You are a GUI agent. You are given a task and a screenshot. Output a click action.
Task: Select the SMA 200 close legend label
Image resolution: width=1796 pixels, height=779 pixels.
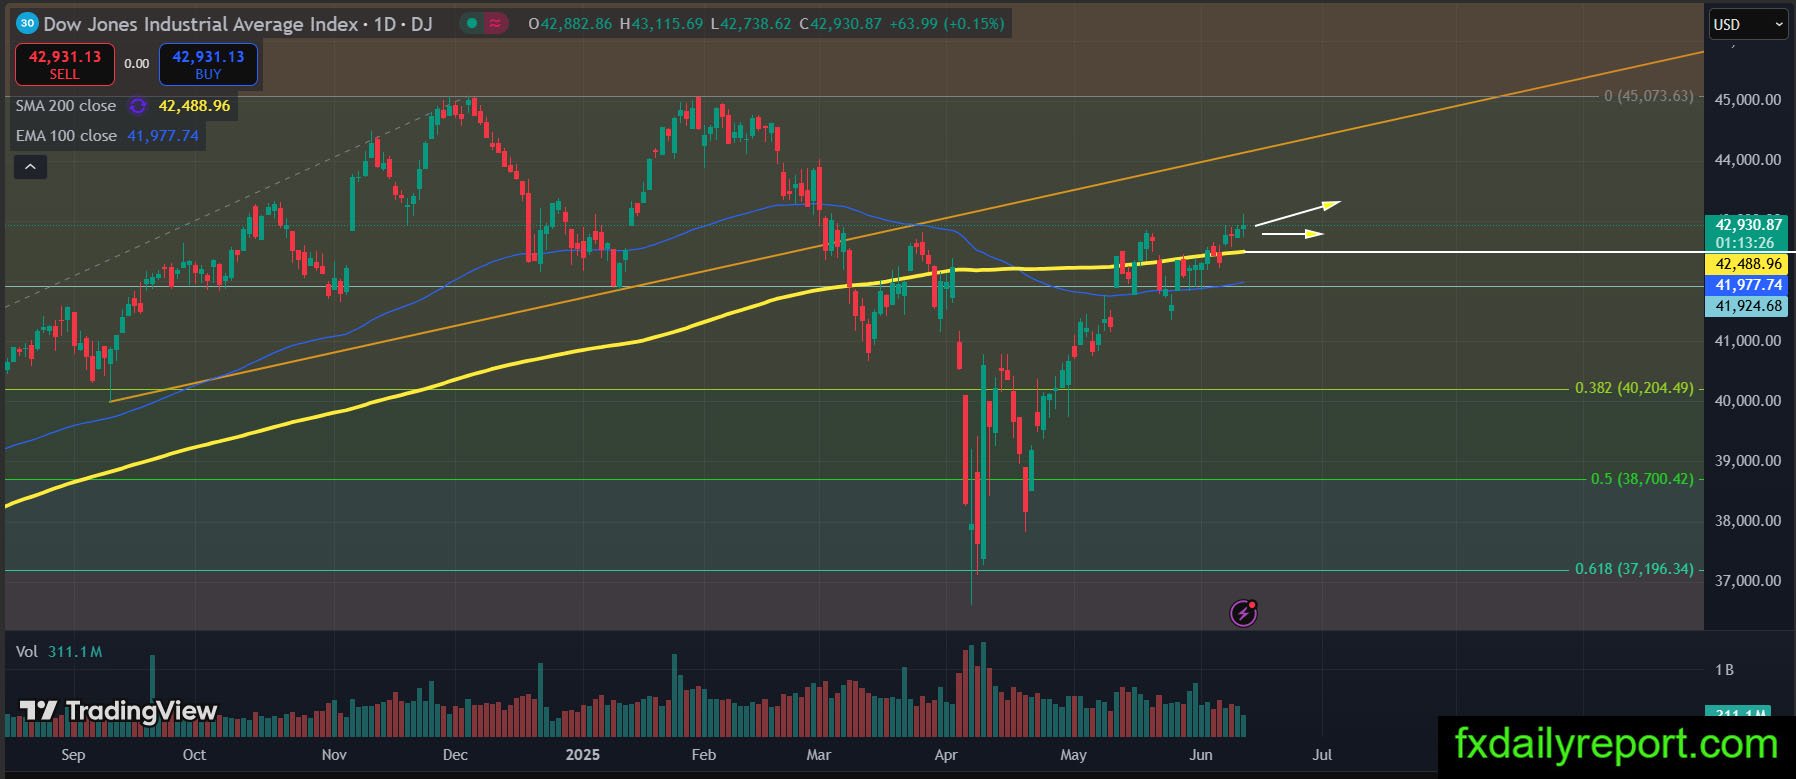tap(66, 106)
